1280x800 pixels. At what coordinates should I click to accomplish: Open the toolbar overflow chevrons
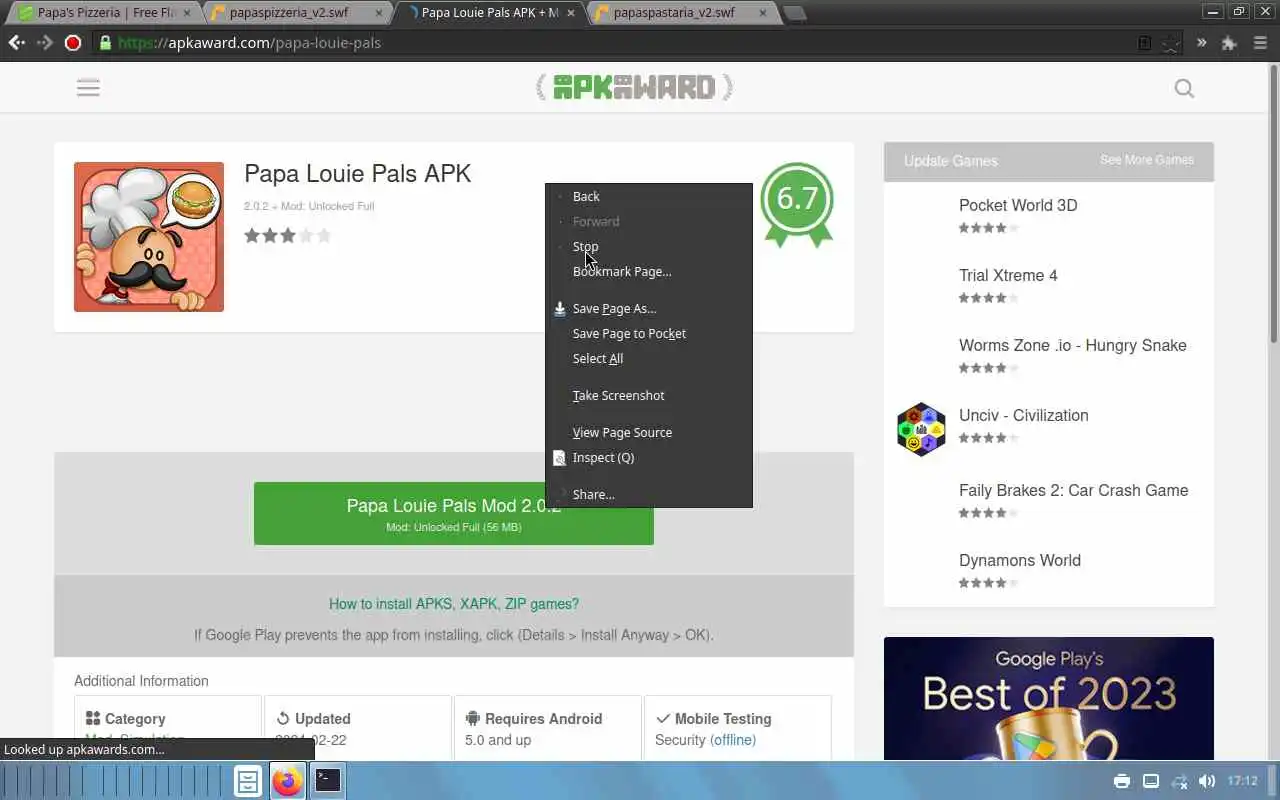point(1201,43)
